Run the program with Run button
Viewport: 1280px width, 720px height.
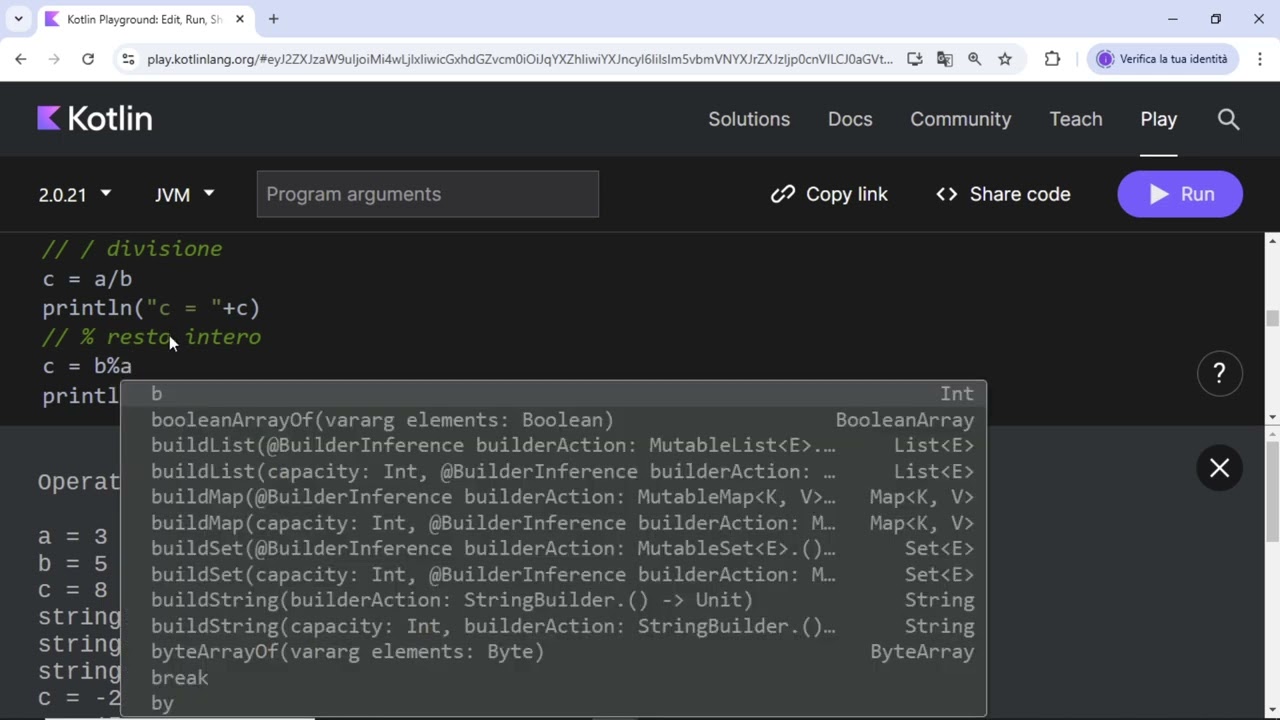(x=1180, y=194)
